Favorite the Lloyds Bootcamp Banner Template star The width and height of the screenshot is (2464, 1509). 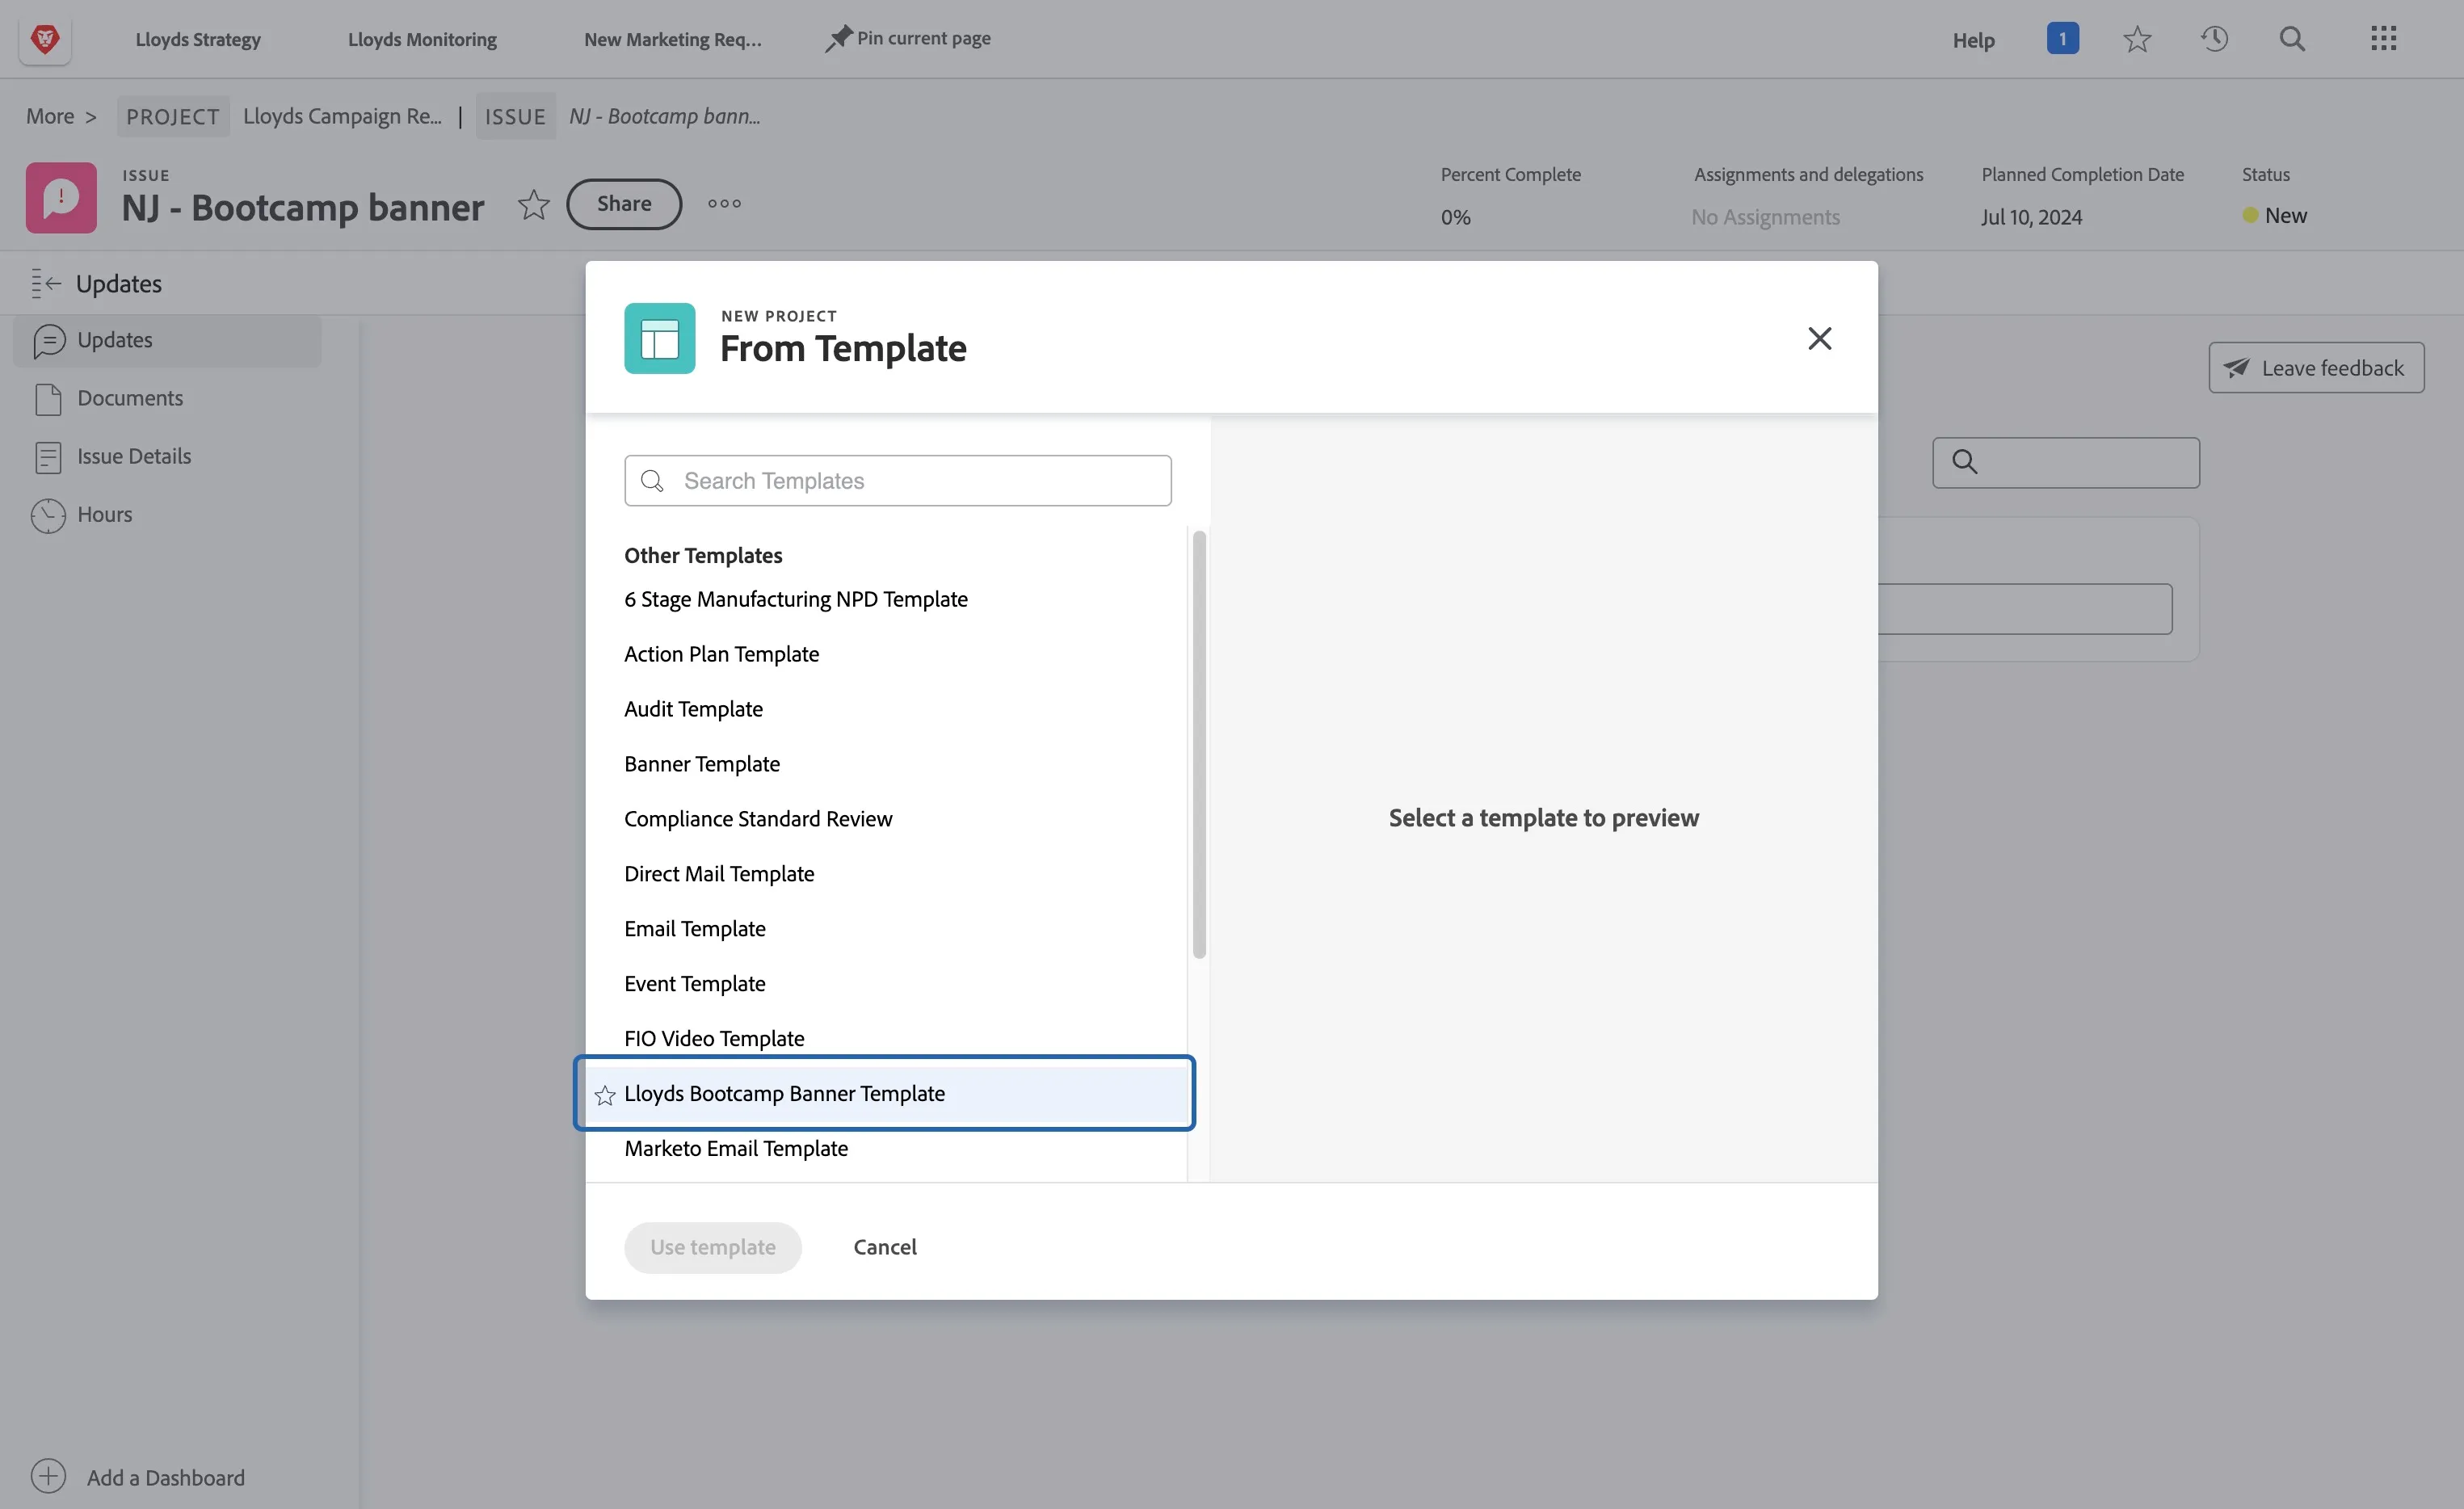tap(605, 1095)
